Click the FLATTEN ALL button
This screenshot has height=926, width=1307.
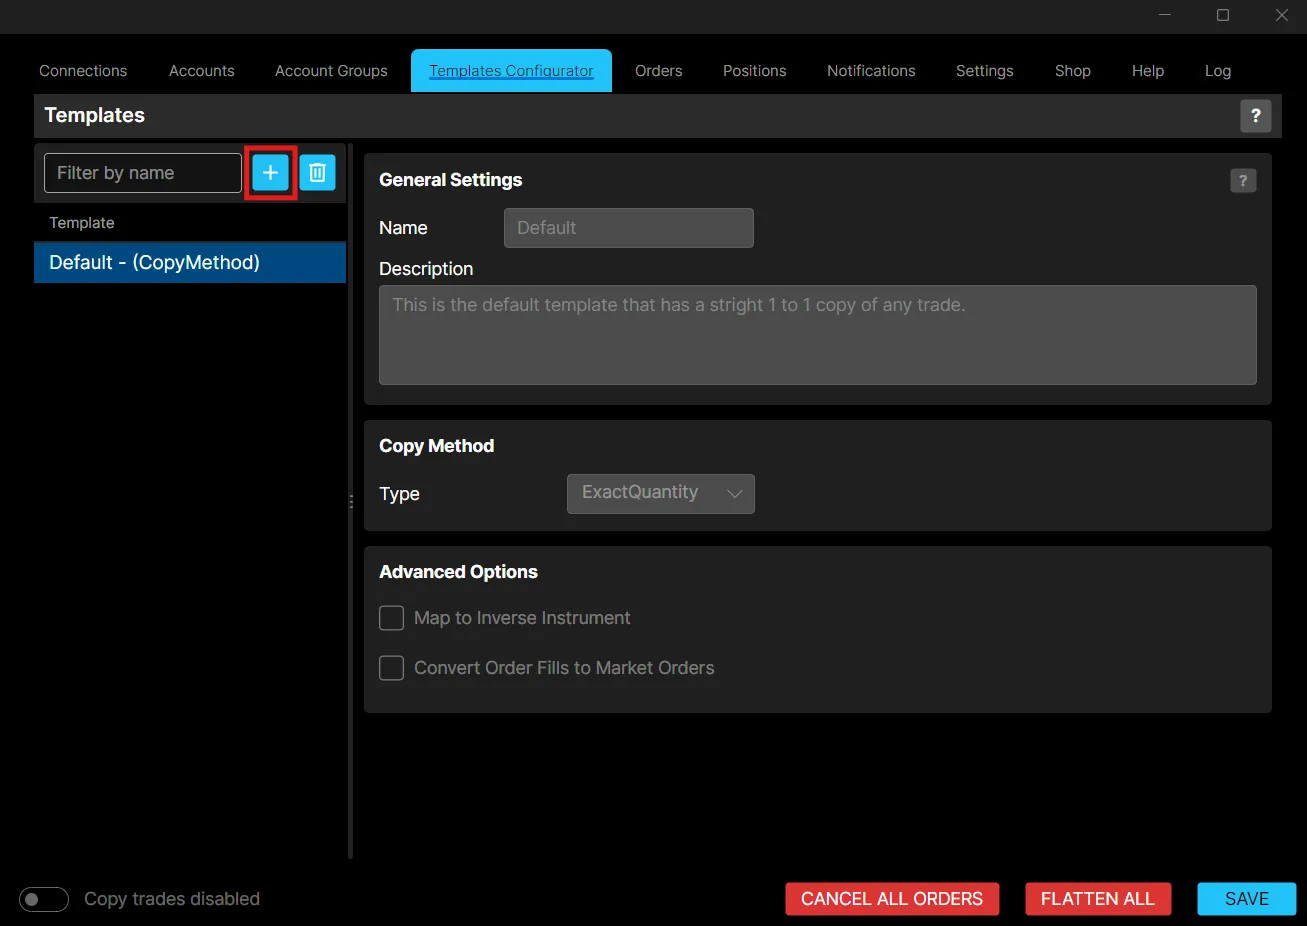[1098, 899]
